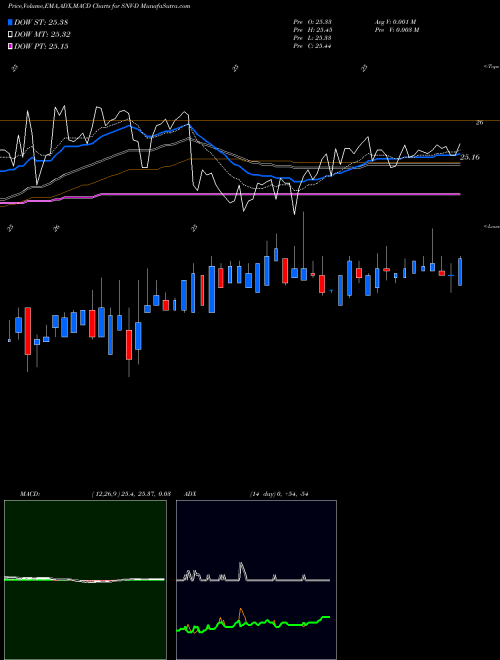Open the dark blue ADX indicator chart panel
Image resolution: width=500 pixels, height=660 pixels.
pos(256,580)
